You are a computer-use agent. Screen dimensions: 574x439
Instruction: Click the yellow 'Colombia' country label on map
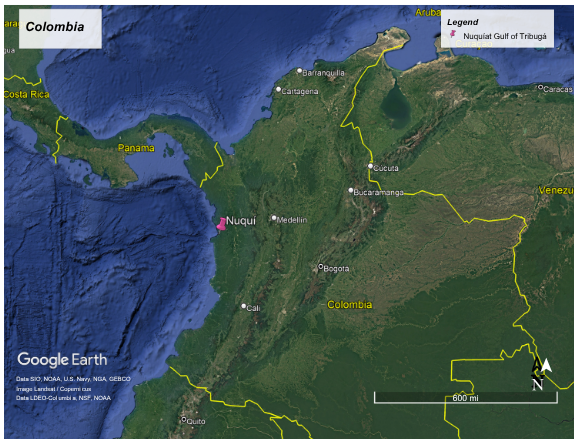point(350,305)
